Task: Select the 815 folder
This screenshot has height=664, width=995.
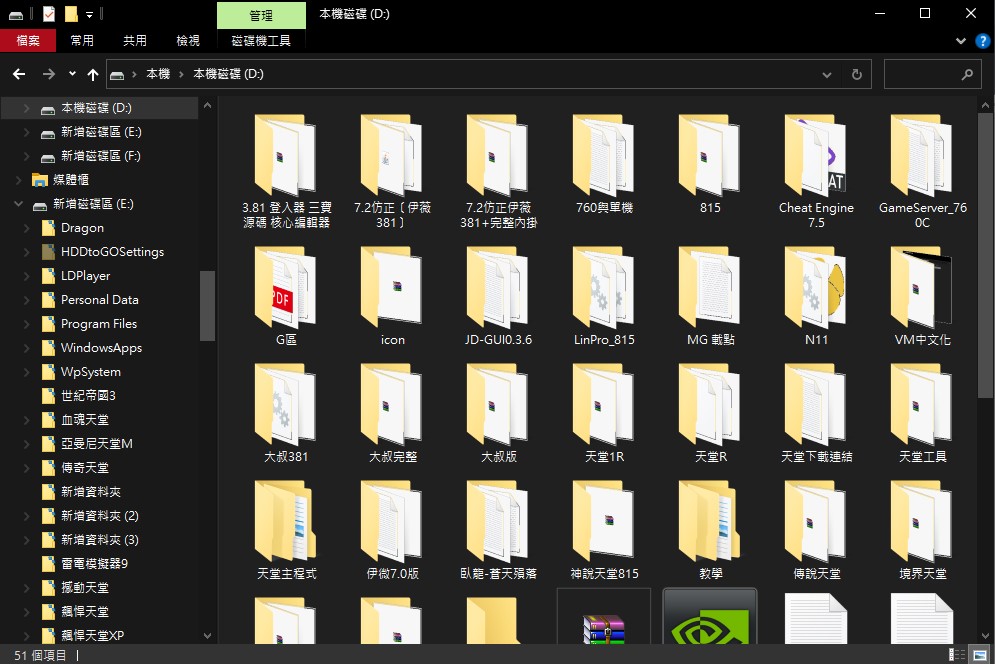Action: click(x=710, y=163)
